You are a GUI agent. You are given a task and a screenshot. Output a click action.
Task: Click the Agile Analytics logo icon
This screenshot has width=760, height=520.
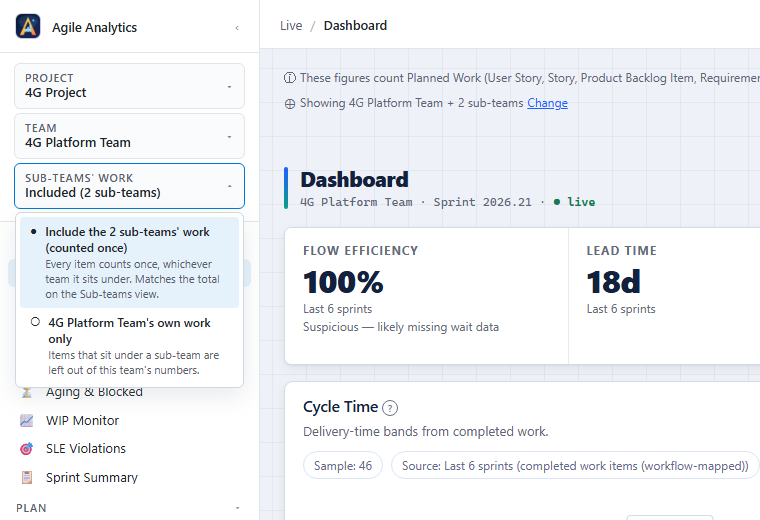point(28,26)
